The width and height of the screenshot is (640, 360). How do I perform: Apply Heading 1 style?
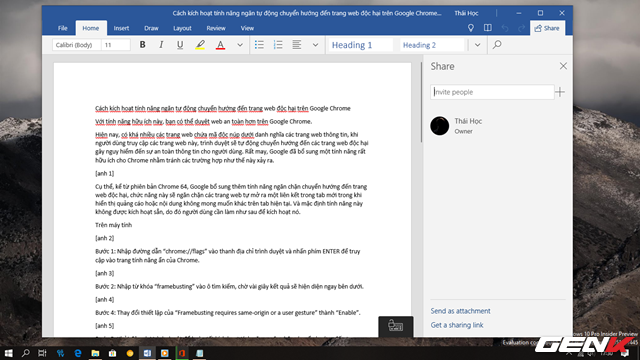[360, 45]
